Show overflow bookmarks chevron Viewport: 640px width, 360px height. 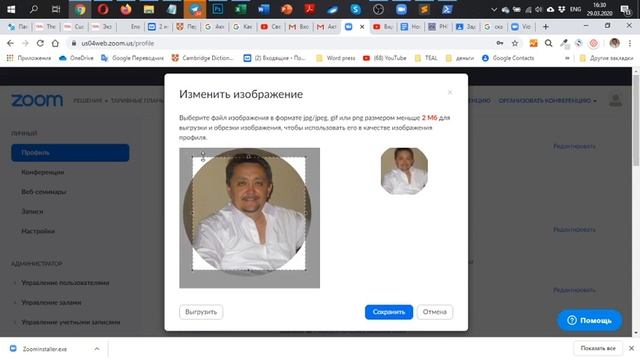pos(567,58)
